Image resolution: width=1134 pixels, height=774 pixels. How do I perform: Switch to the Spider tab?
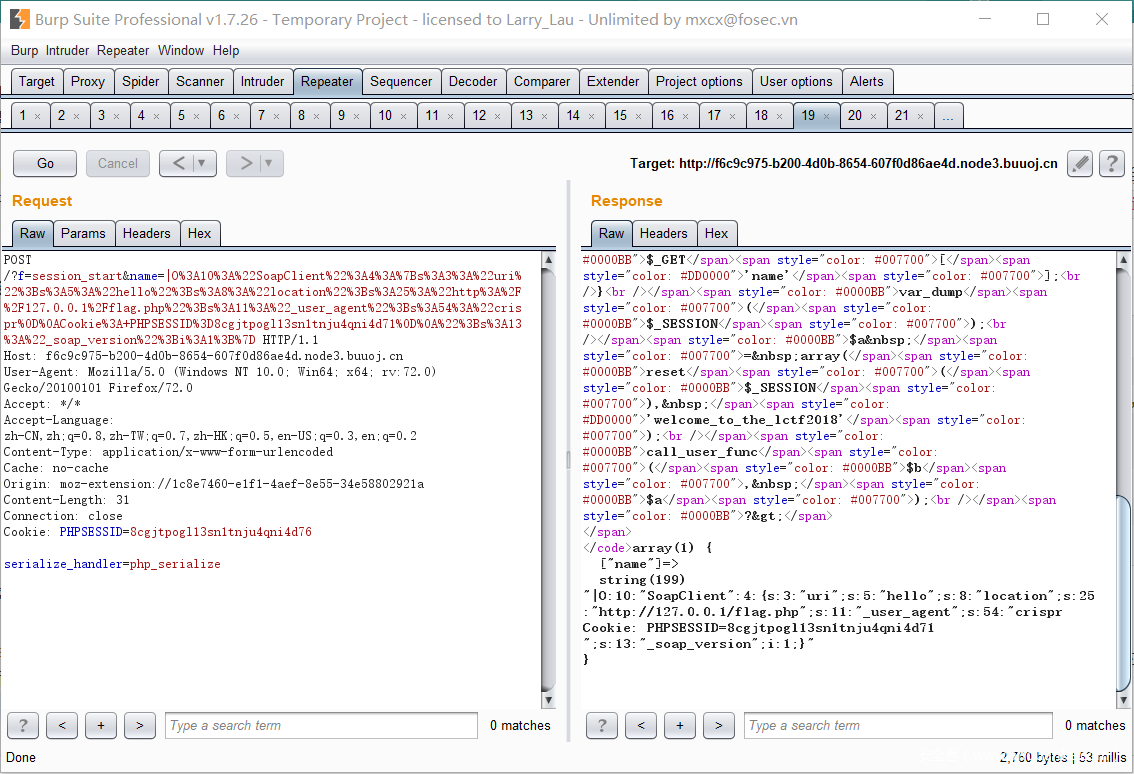point(140,82)
